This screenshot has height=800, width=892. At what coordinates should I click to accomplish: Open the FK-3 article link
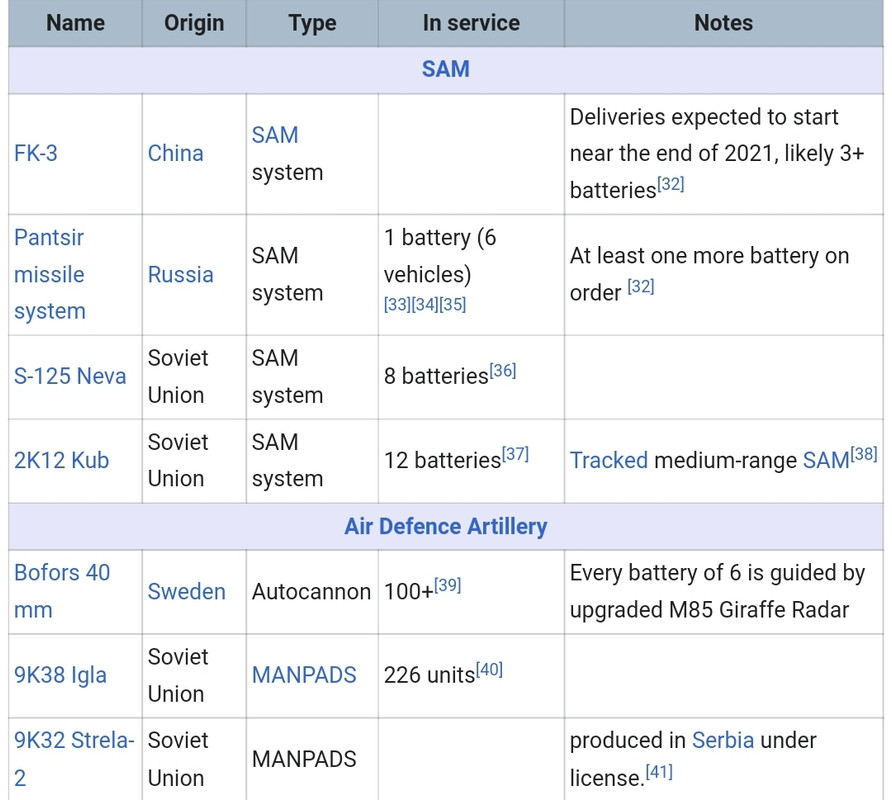[x=36, y=154]
